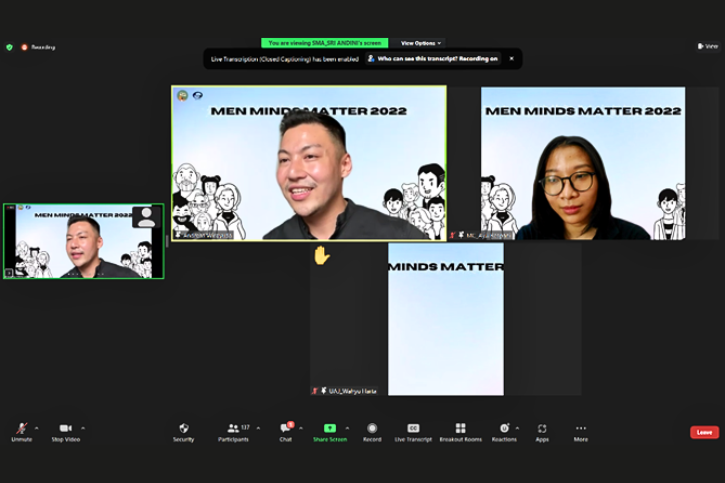Click the Recording indicator
This screenshot has width=725, height=483.
tap(38, 47)
